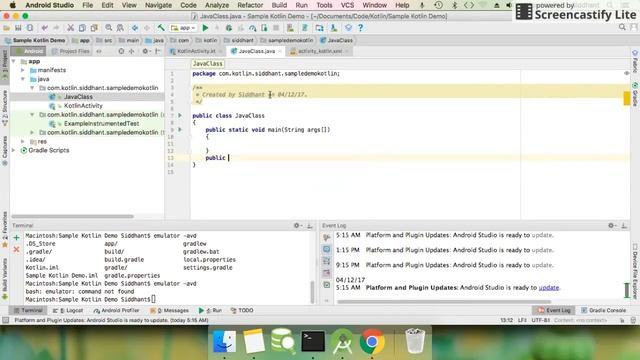640x360 pixels.
Task: Toggle the Build Variants side tool window
Action: tap(5, 279)
